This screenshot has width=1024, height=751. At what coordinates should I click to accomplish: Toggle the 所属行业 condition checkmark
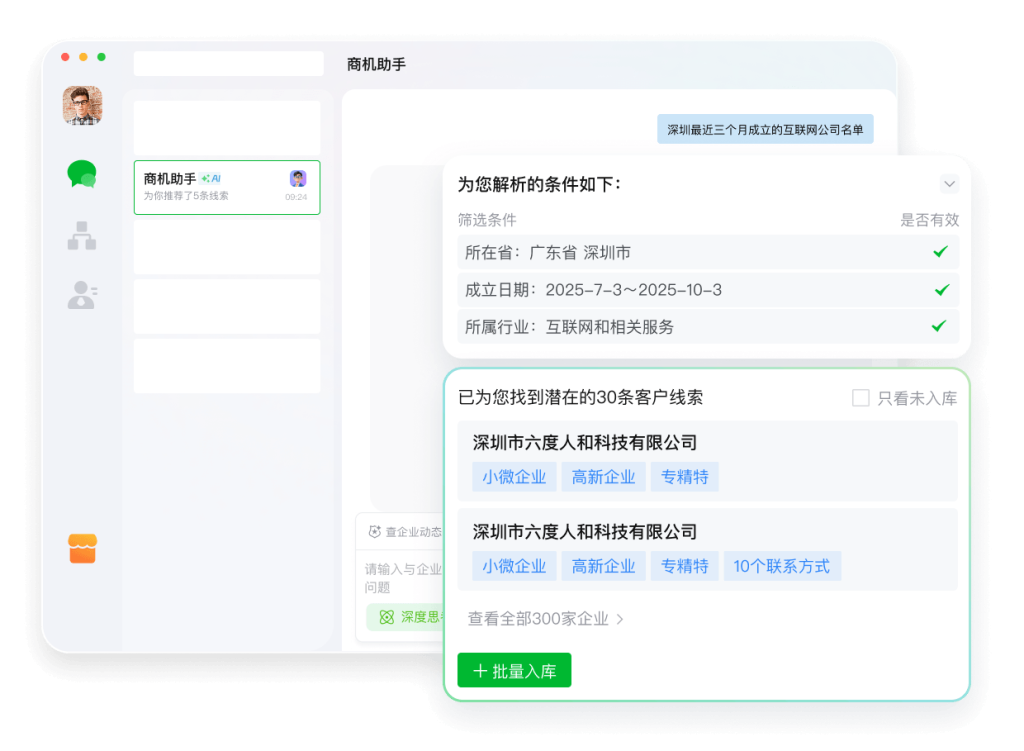[940, 326]
